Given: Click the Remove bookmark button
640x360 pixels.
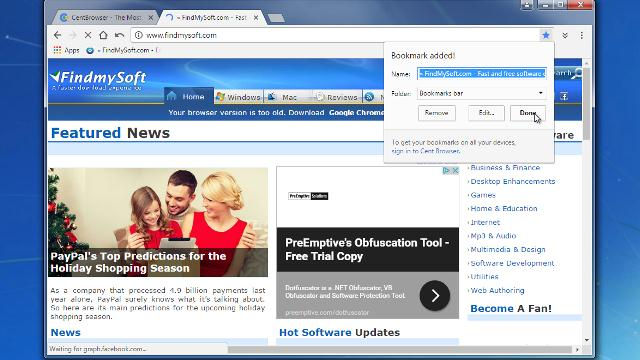Looking at the screenshot, I should [x=437, y=113].
